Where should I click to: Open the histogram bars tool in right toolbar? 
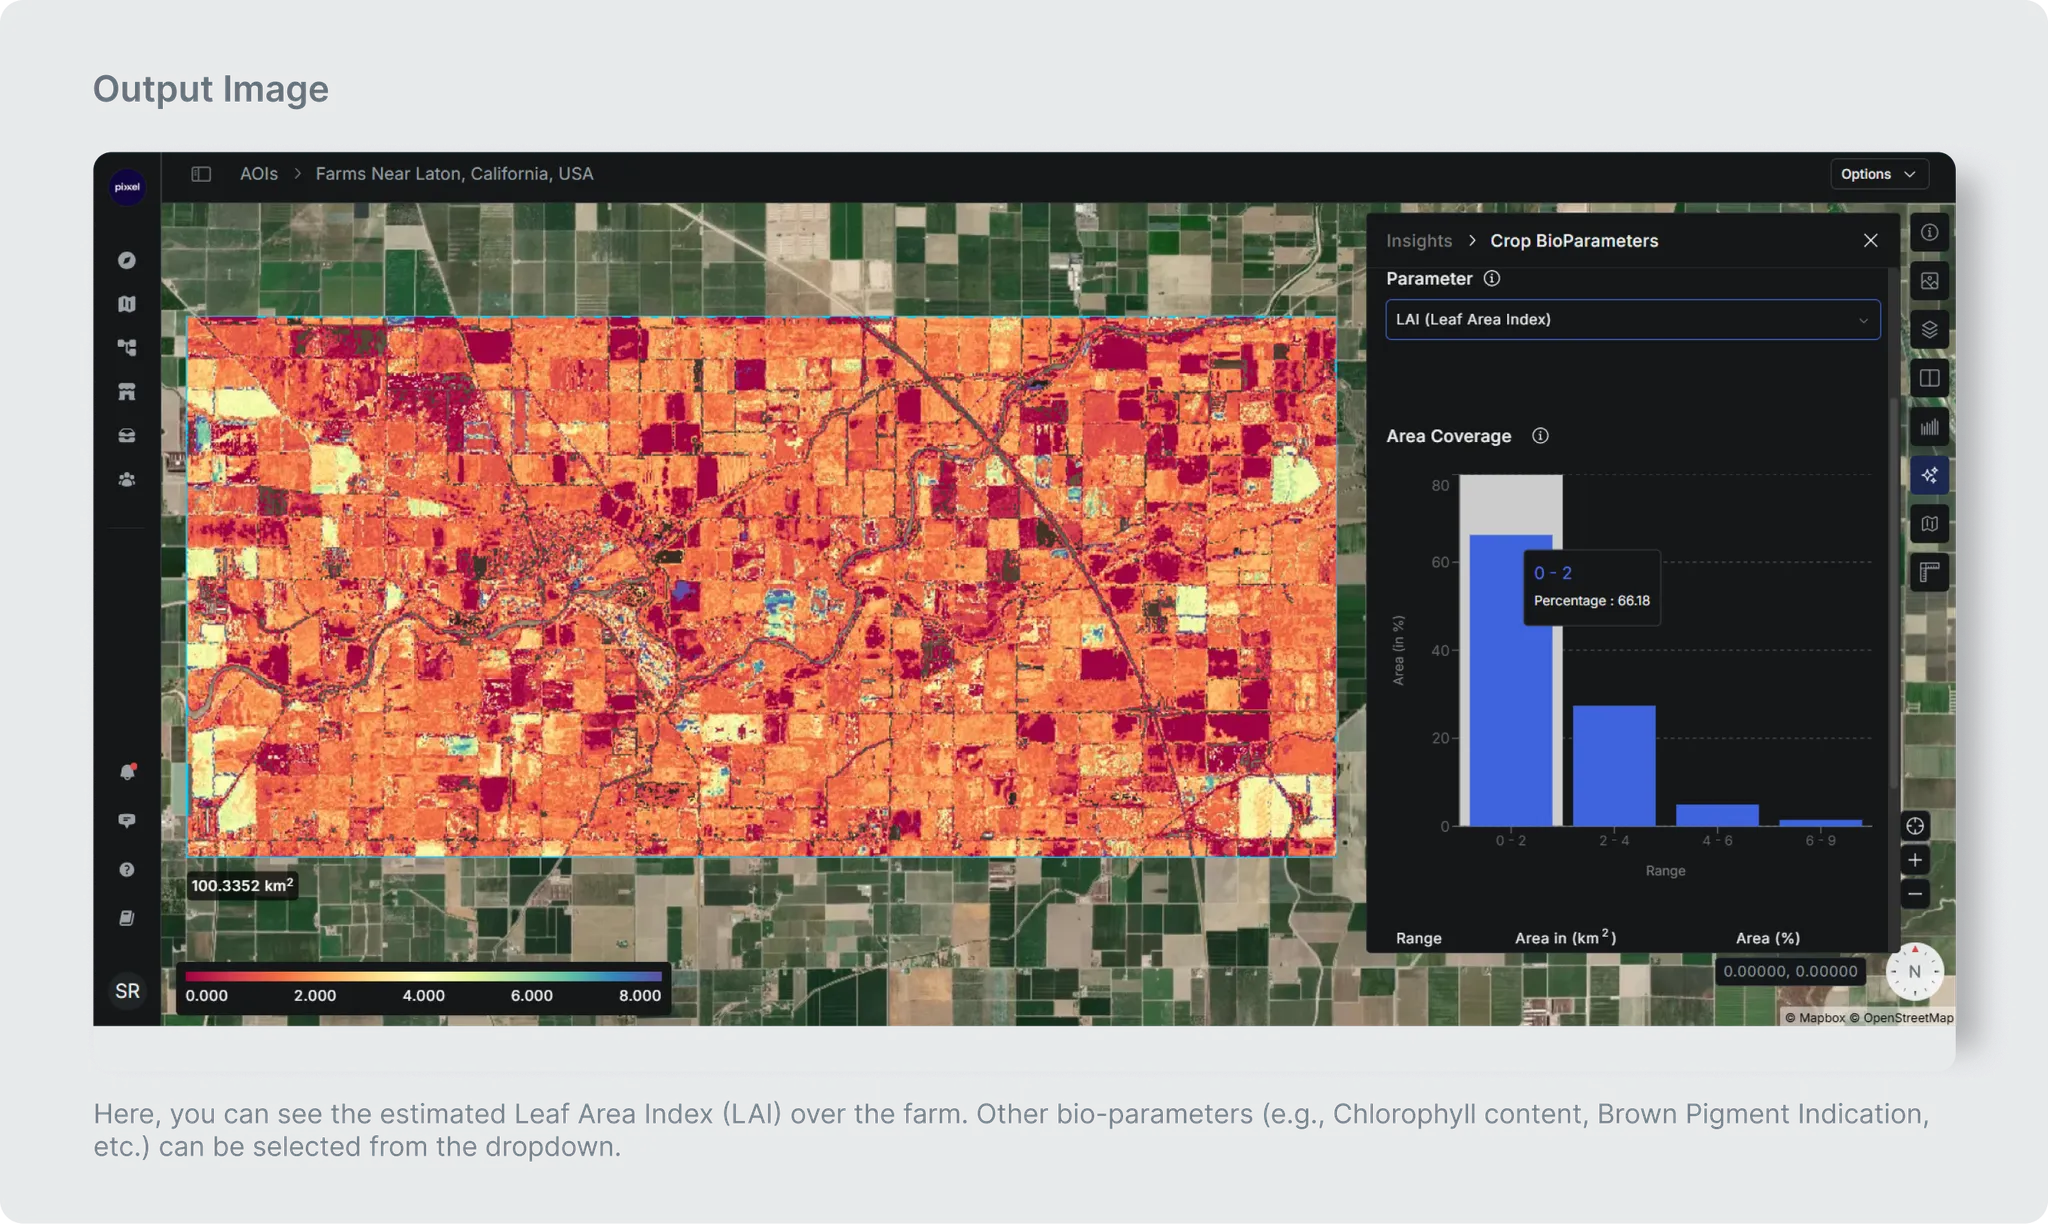tap(1929, 427)
